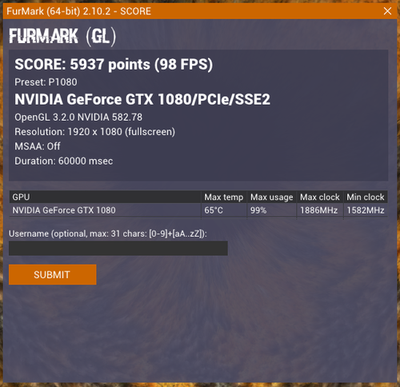Image resolution: width=400 pixels, height=387 pixels.
Task: Click the GPU column header
Action: tap(105, 197)
